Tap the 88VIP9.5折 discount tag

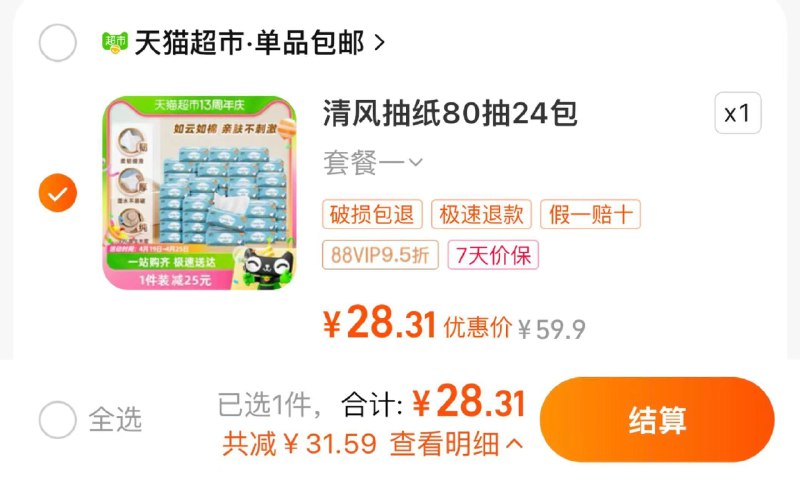point(380,254)
